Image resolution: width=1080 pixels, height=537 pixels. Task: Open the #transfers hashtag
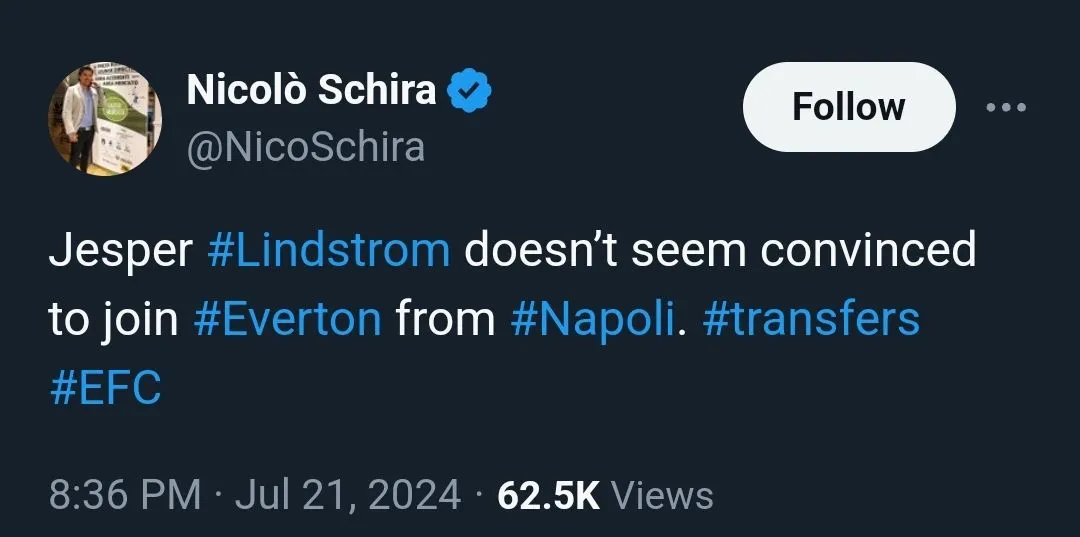[811, 319]
